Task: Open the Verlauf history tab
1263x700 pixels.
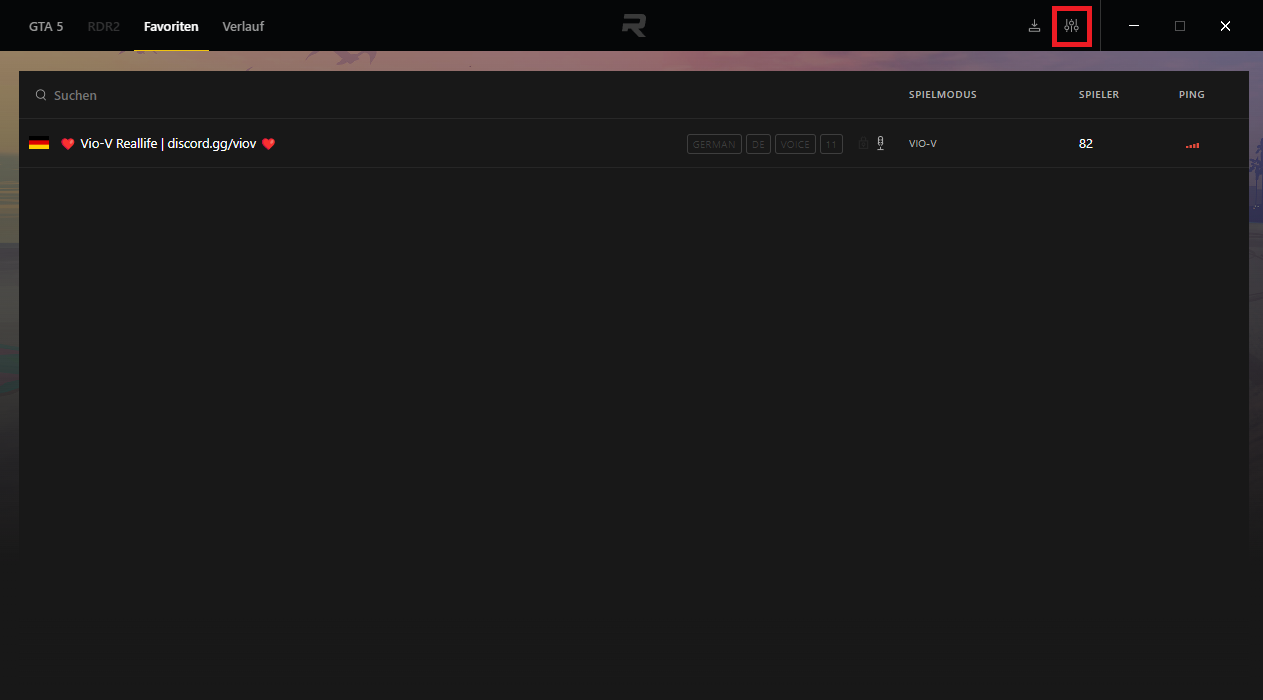Action: tap(243, 26)
